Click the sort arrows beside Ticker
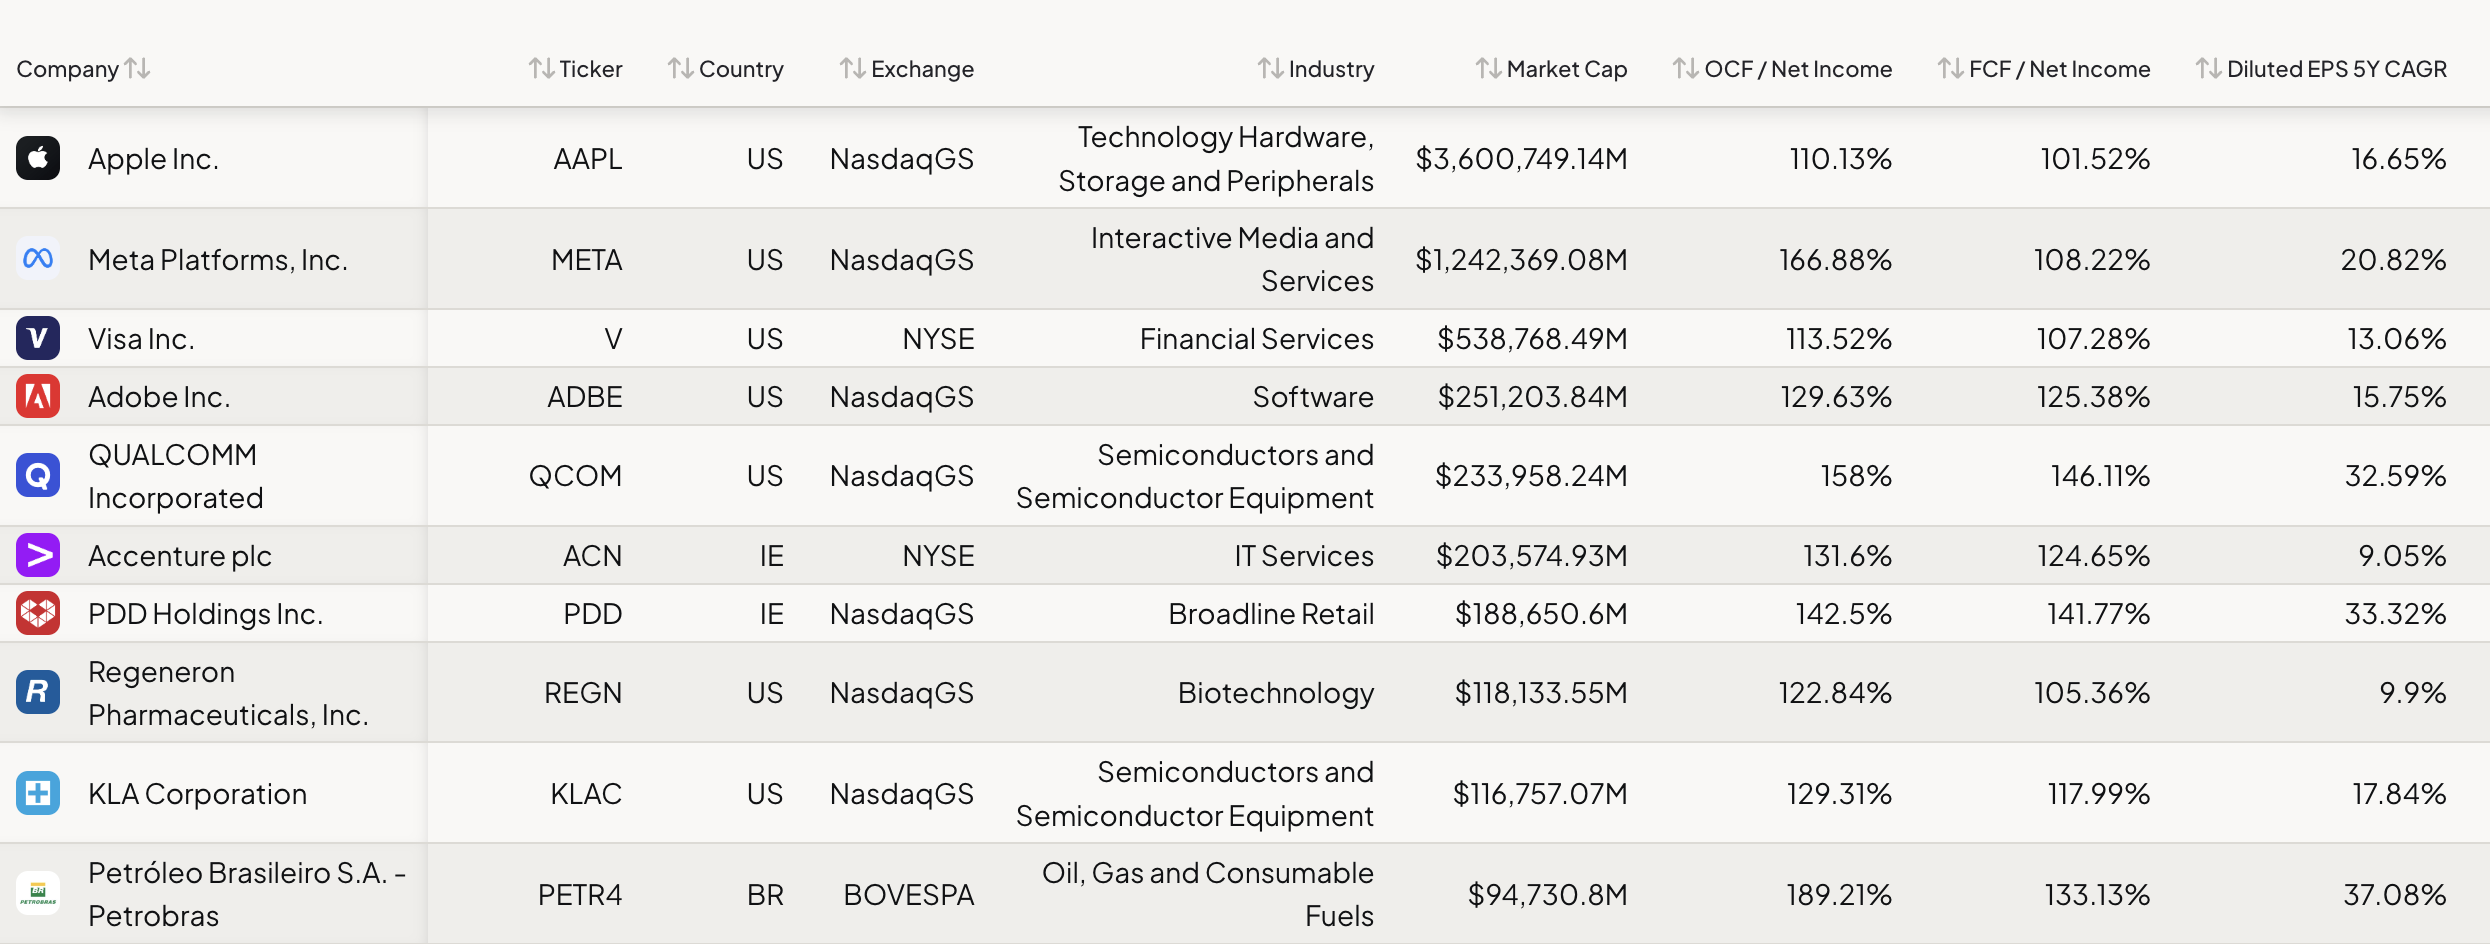Viewport: 2490px width, 944px height. click(541, 68)
